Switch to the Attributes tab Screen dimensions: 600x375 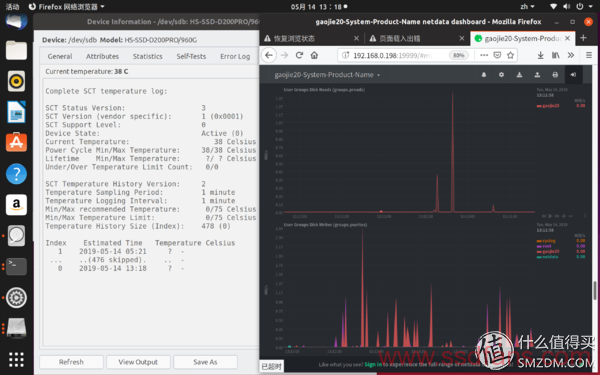point(102,56)
